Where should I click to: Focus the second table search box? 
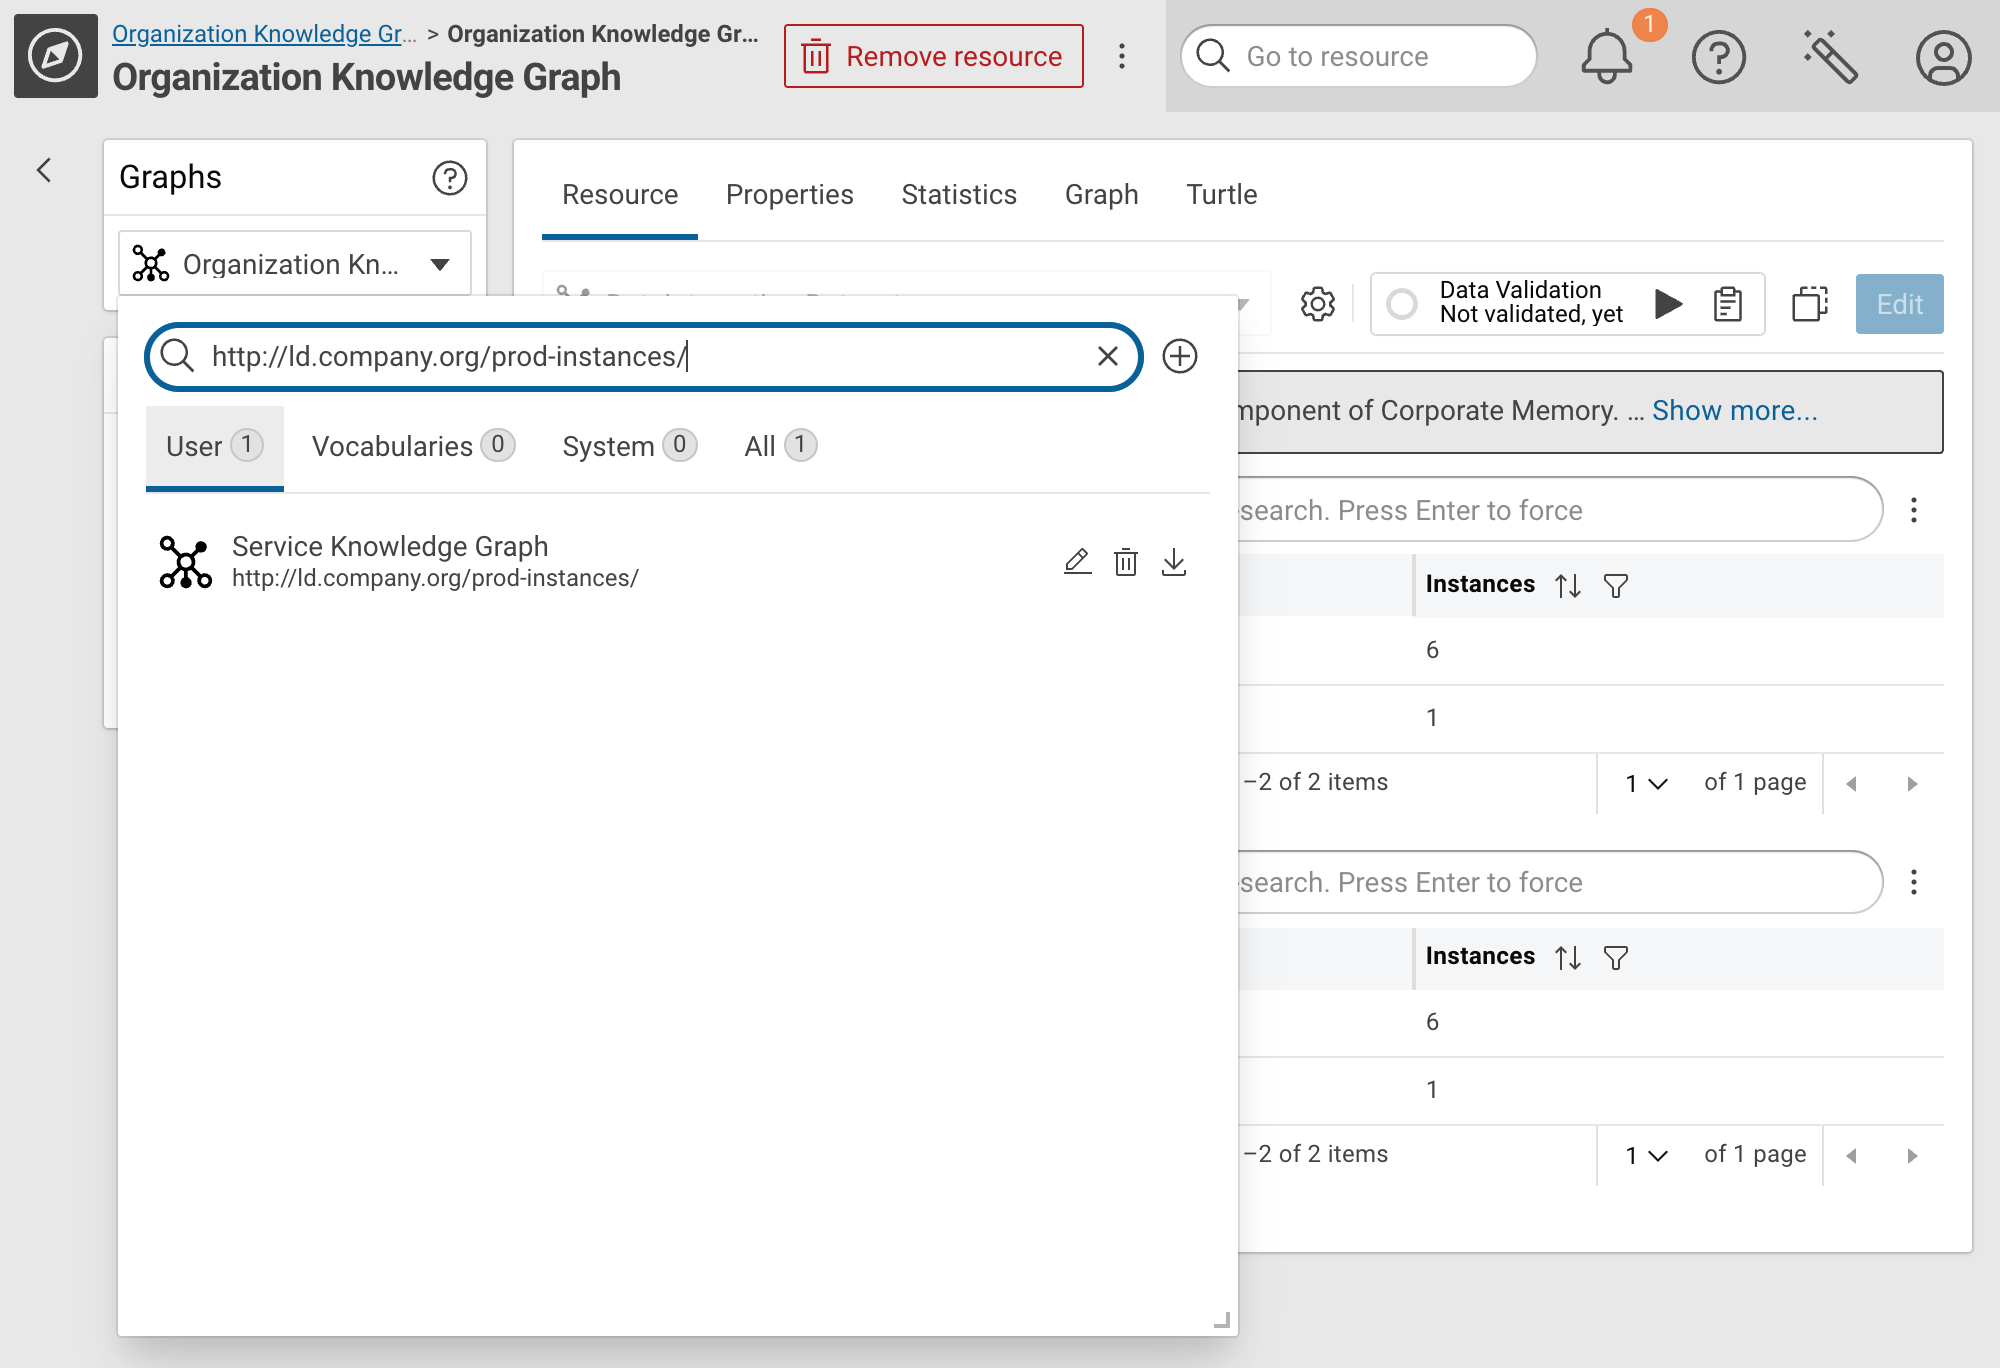click(x=1560, y=882)
